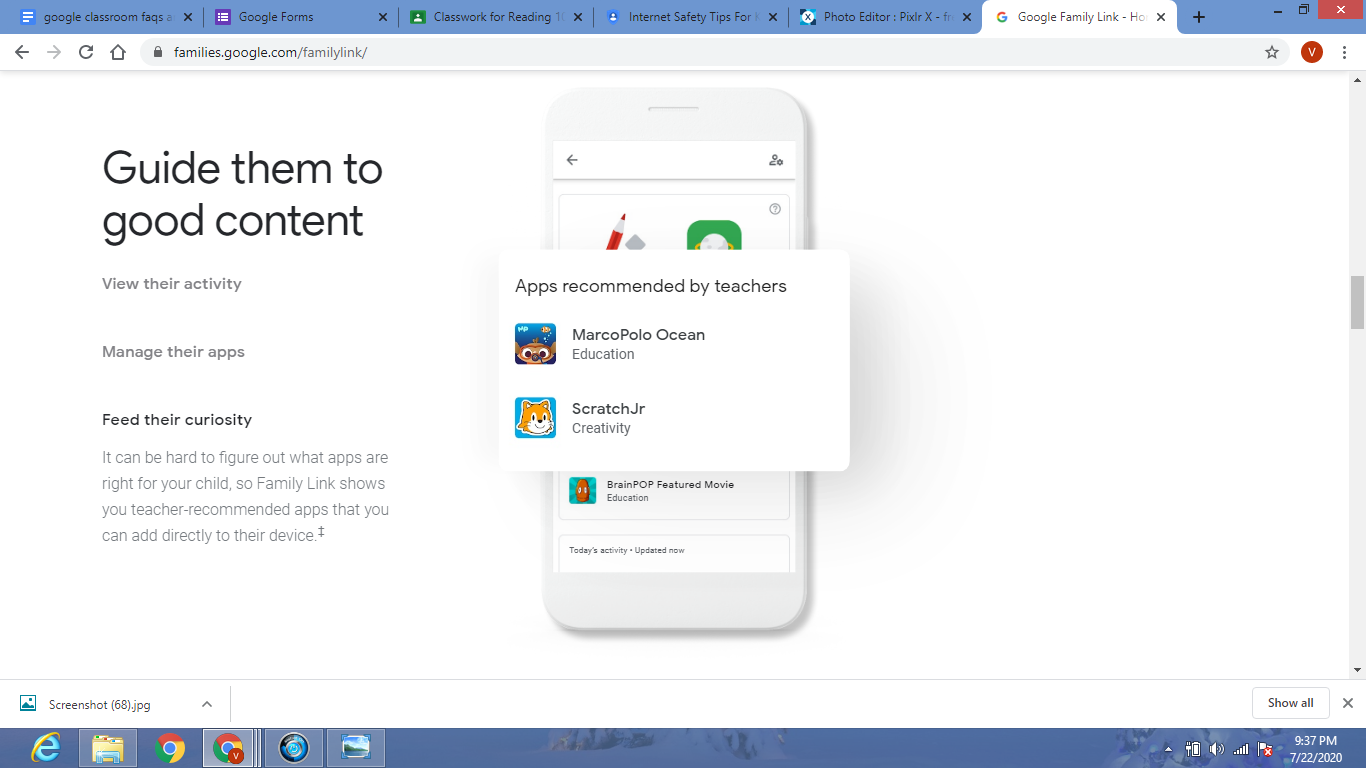
Task: Close the Google Forms tab
Action: pos(382,17)
